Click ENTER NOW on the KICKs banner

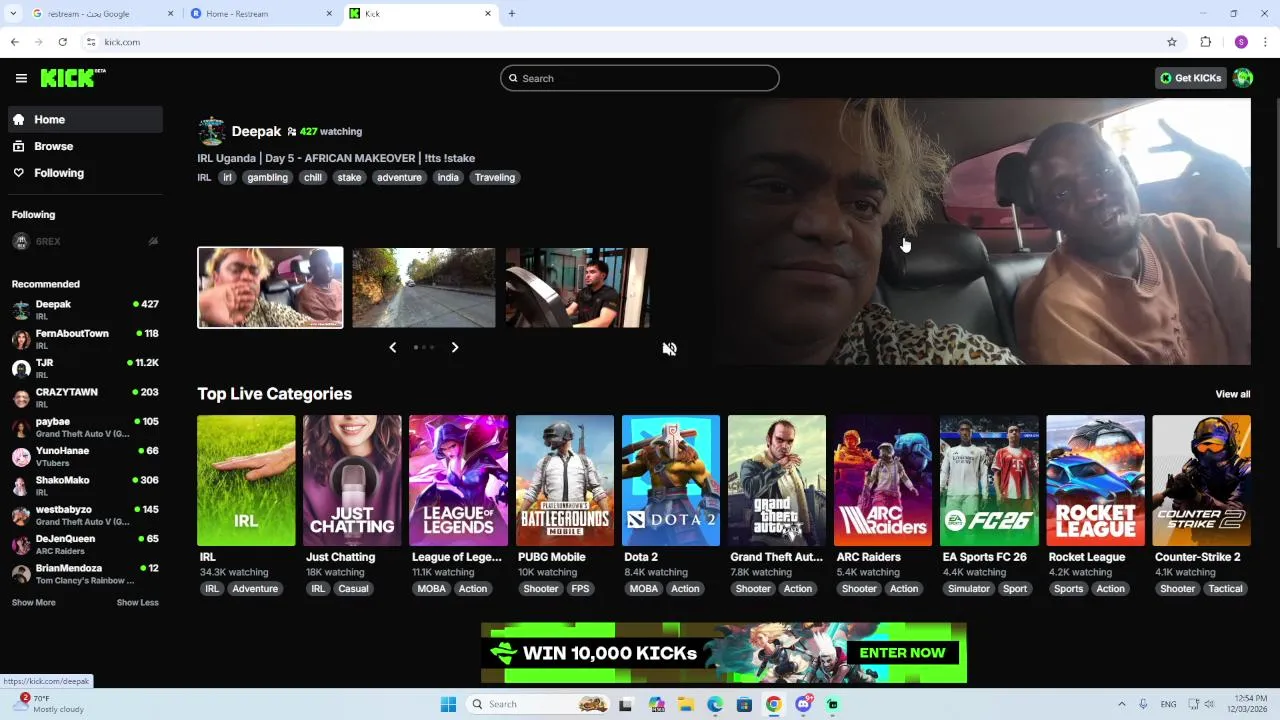click(x=902, y=653)
